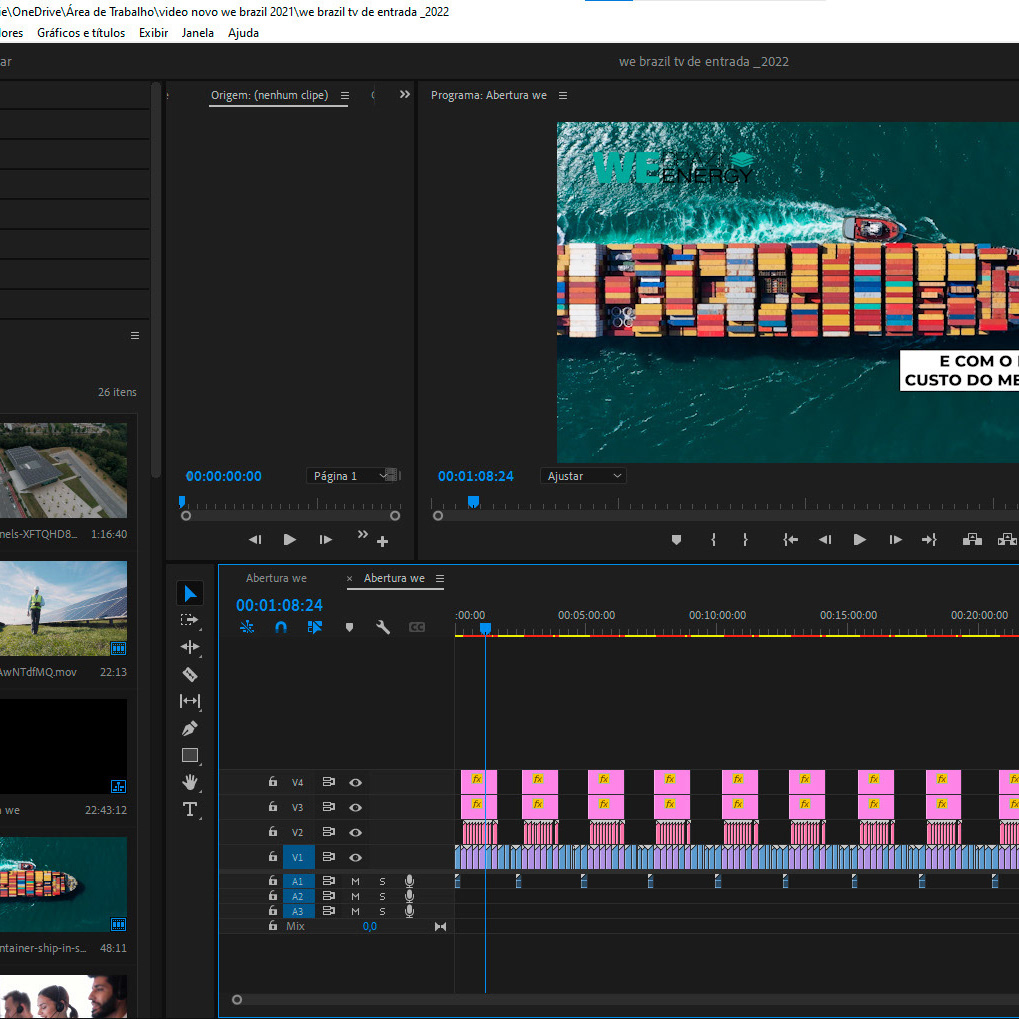Open the Ajustar zoom level dropdown
1019x1019 pixels.
tap(583, 476)
